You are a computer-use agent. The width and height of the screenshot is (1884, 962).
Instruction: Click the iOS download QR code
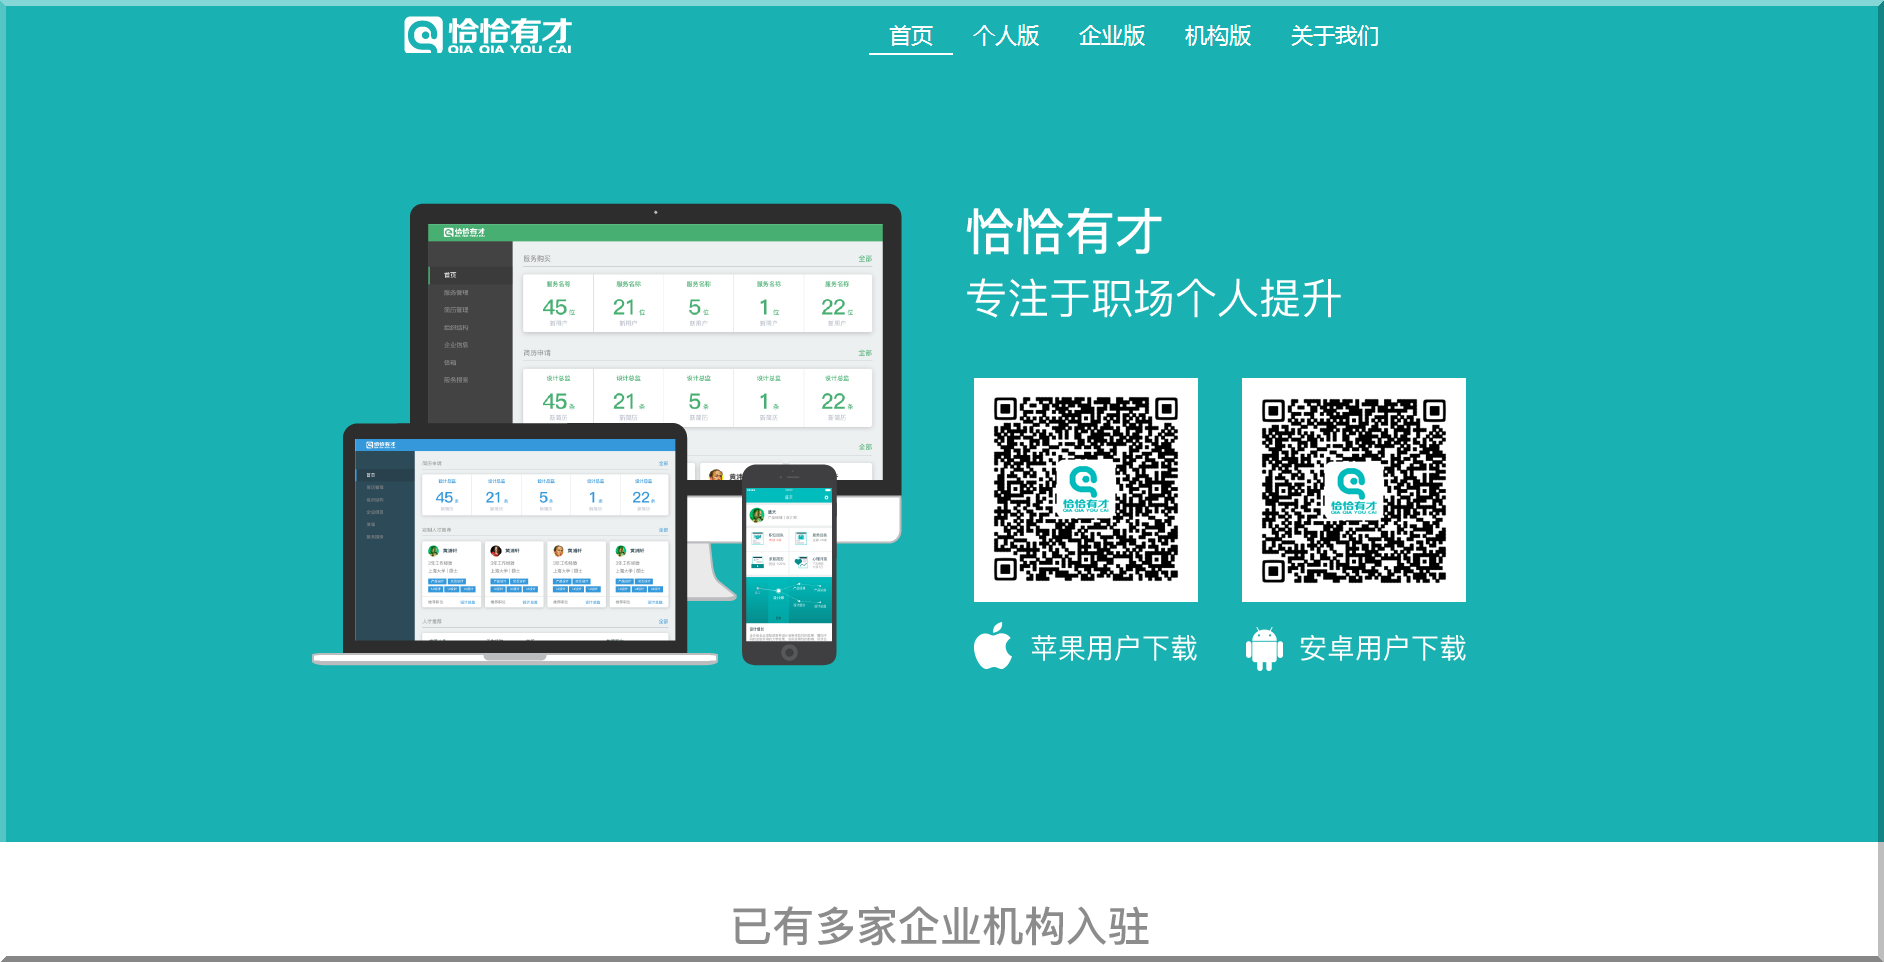(x=1086, y=490)
